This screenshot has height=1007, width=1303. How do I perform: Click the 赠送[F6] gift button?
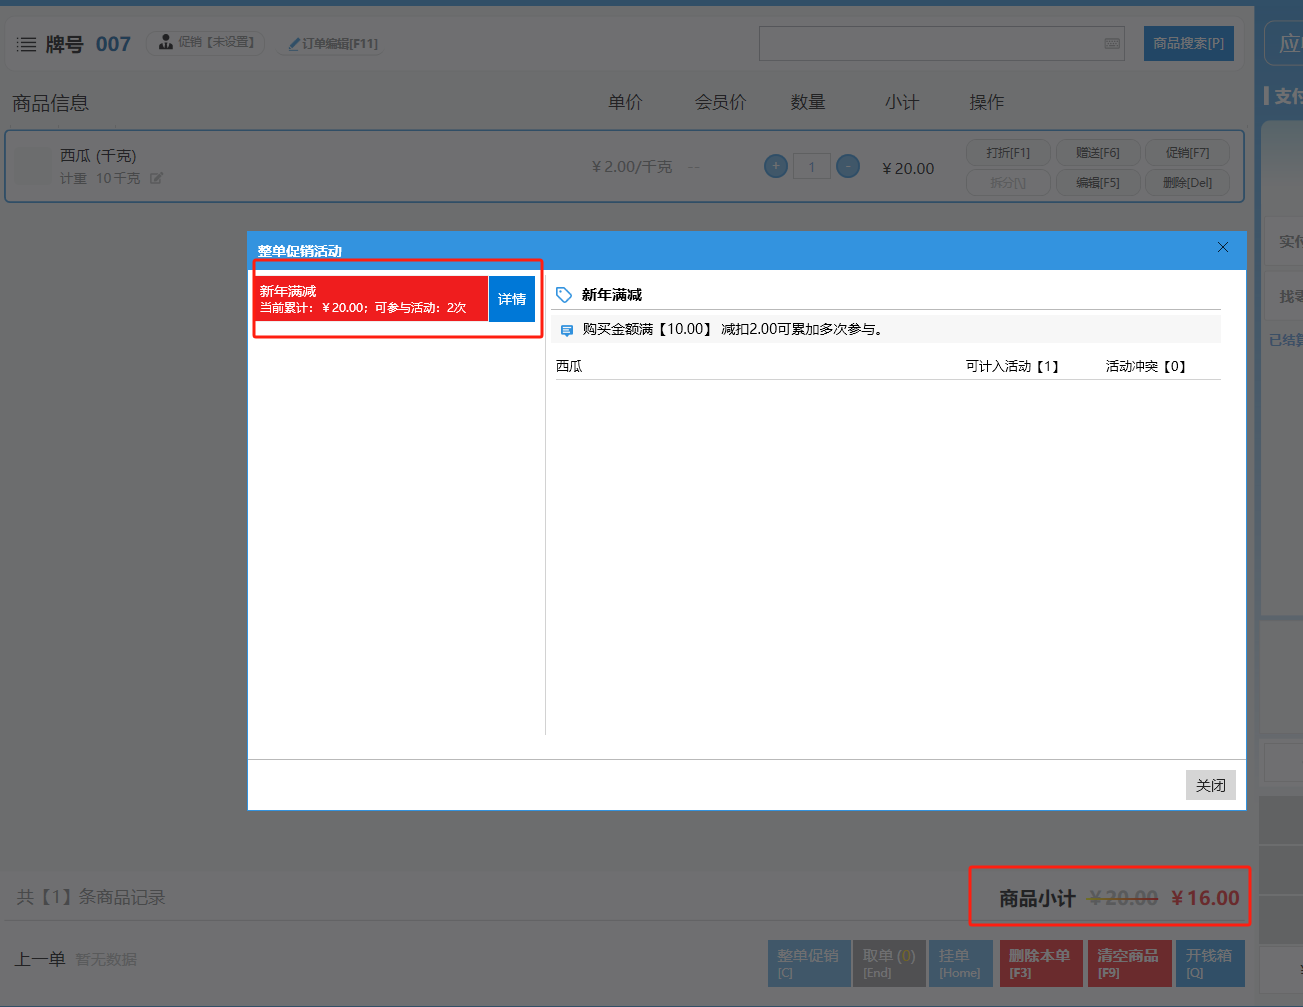click(1098, 153)
